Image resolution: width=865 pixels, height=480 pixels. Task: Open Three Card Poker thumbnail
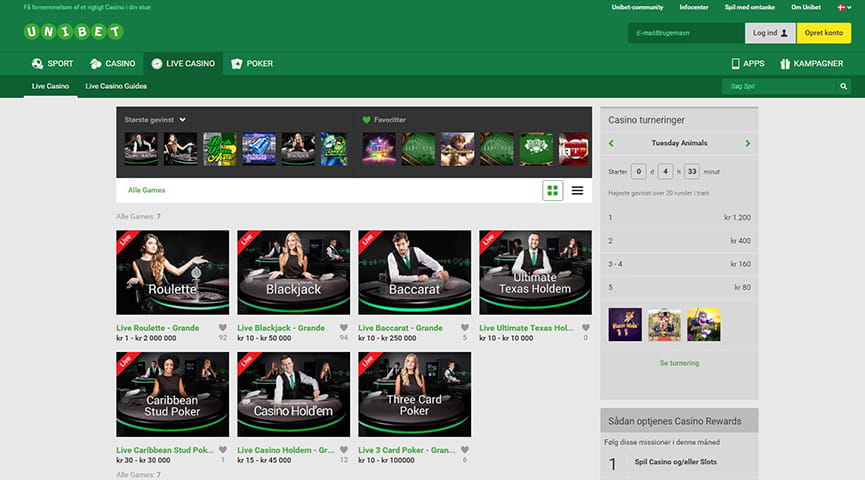414,394
